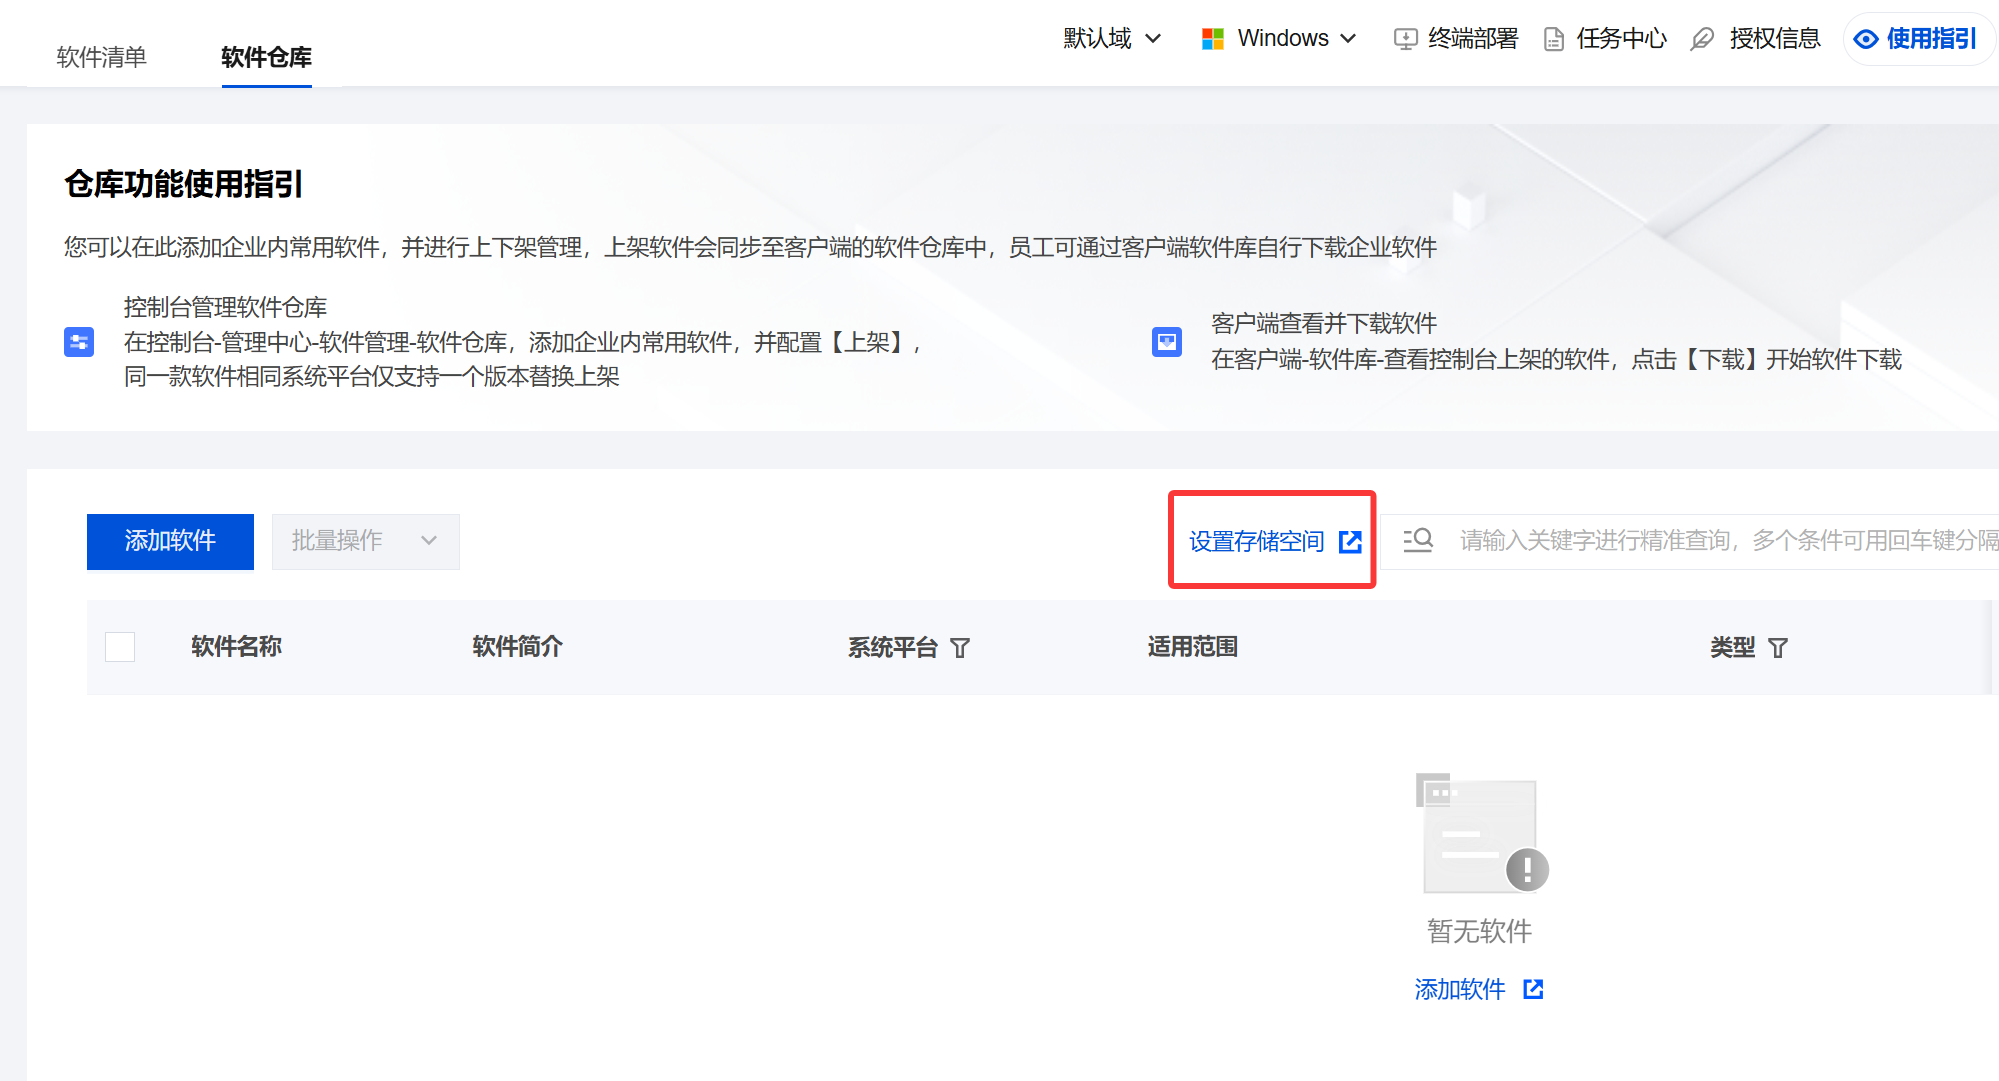Screen dimensions: 1999x1081
Task: Click the search list icon in query bar
Action: pyautogui.click(x=1418, y=541)
